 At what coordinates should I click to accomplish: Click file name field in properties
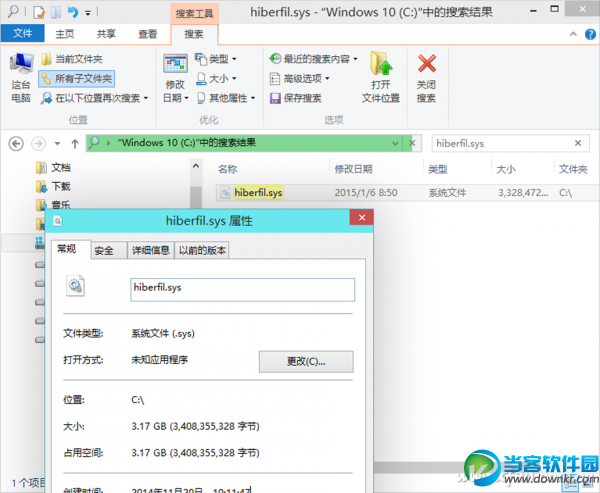[243, 290]
